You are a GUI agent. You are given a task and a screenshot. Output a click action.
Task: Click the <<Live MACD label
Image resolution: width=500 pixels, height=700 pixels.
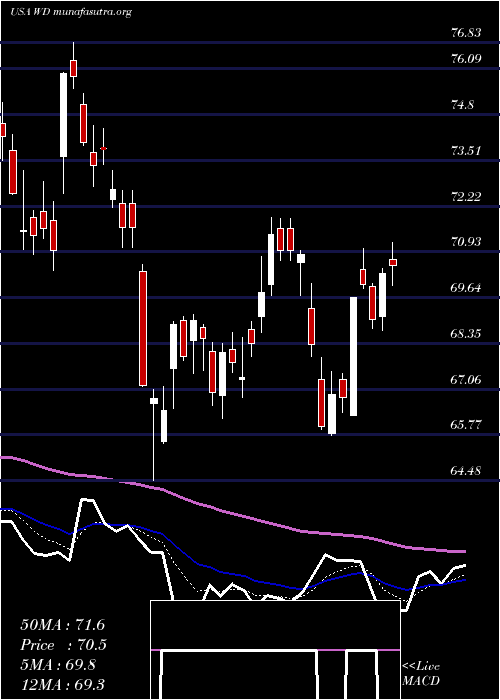[x=421, y=674]
